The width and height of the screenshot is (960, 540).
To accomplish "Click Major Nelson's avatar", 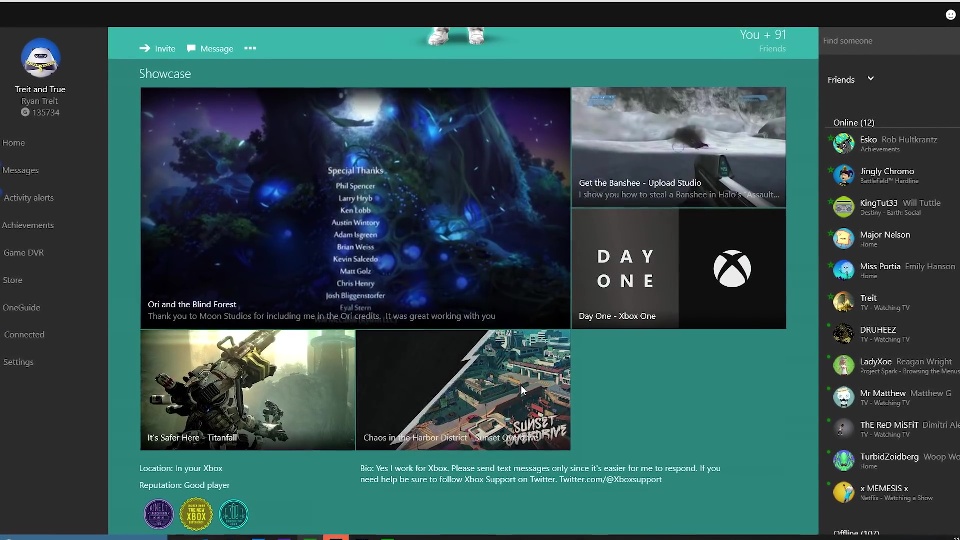I will click(x=843, y=238).
